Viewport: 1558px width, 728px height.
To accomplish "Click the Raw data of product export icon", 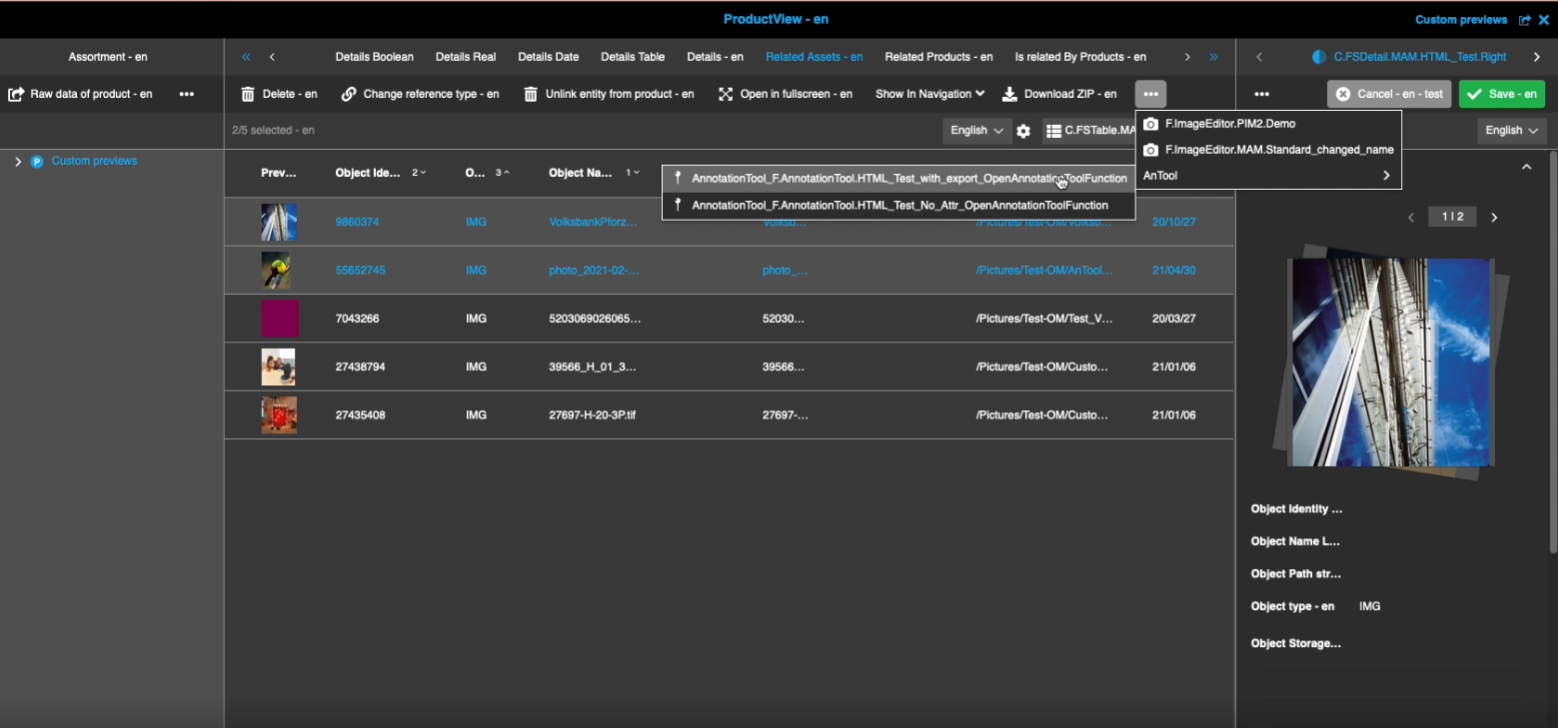I will click(x=16, y=94).
